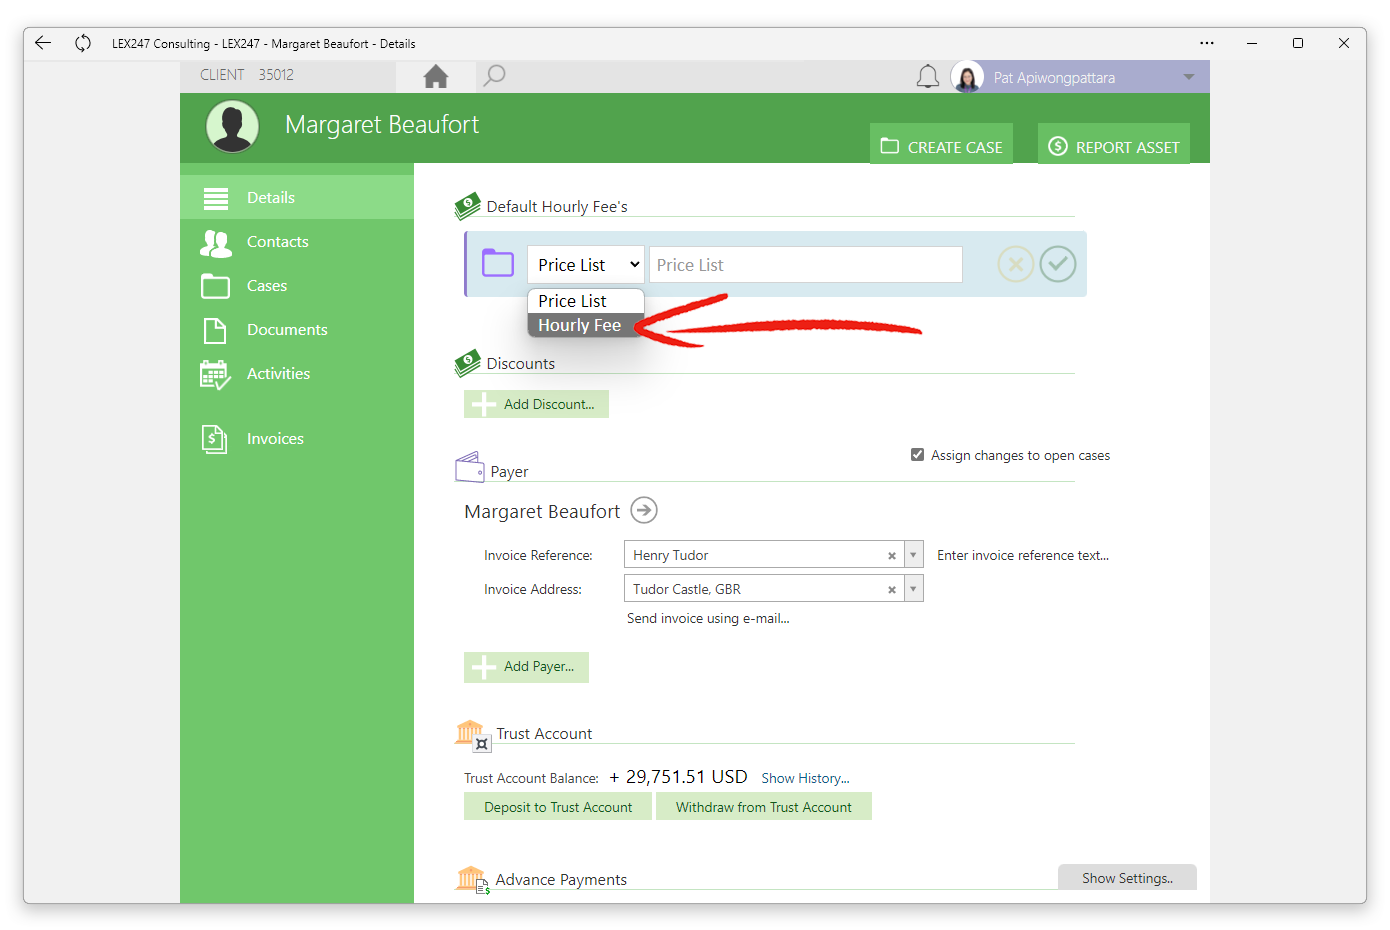Expand the Invoice Reference dropdown arrow
This screenshot has width=1390, height=930.
913,555
